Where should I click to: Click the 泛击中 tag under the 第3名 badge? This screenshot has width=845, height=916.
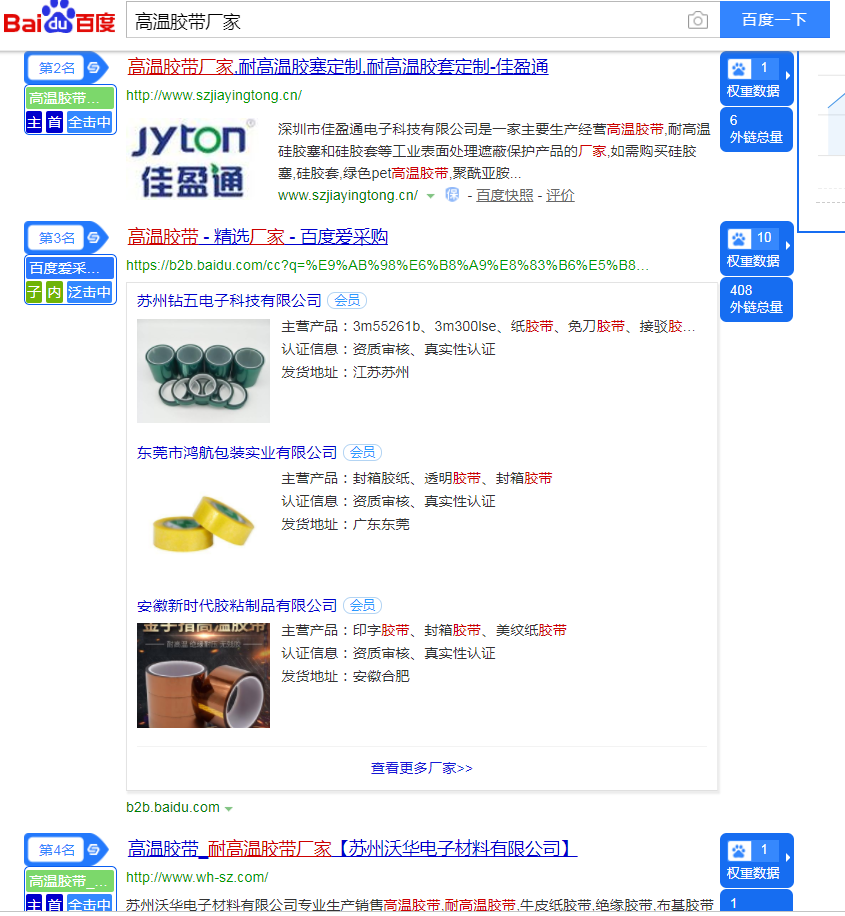(x=89, y=292)
